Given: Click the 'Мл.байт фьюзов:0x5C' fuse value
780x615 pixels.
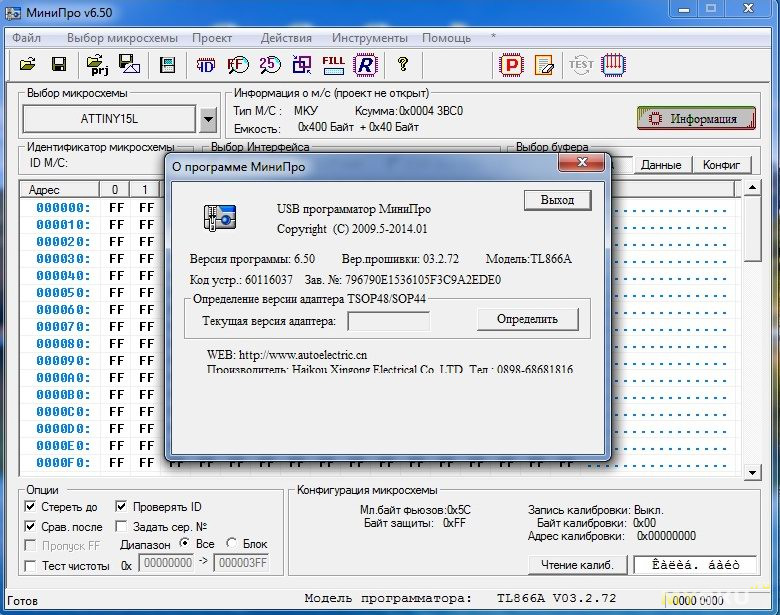Looking at the screenshot, I should pyautogui.click(x=415, y=510).
